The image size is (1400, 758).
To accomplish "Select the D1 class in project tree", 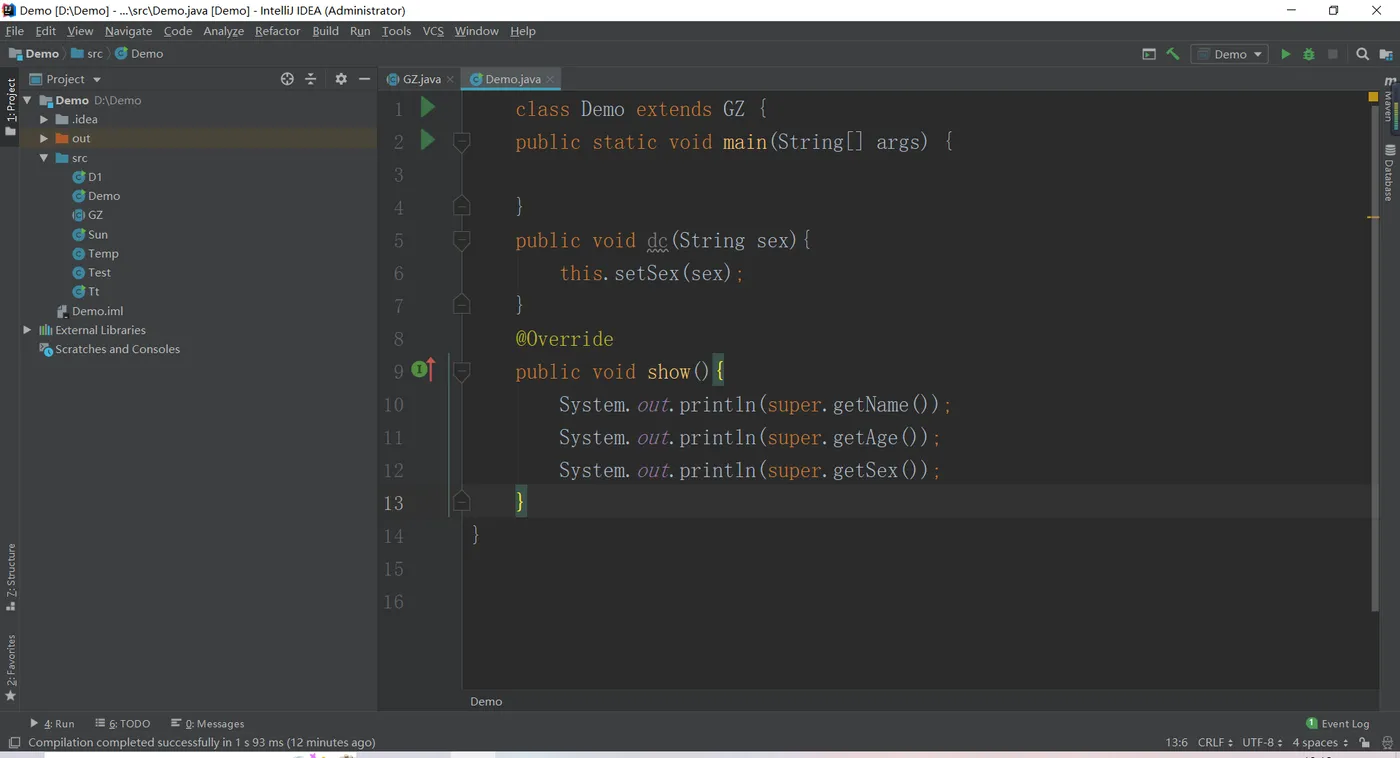I will tap(88, 177).
